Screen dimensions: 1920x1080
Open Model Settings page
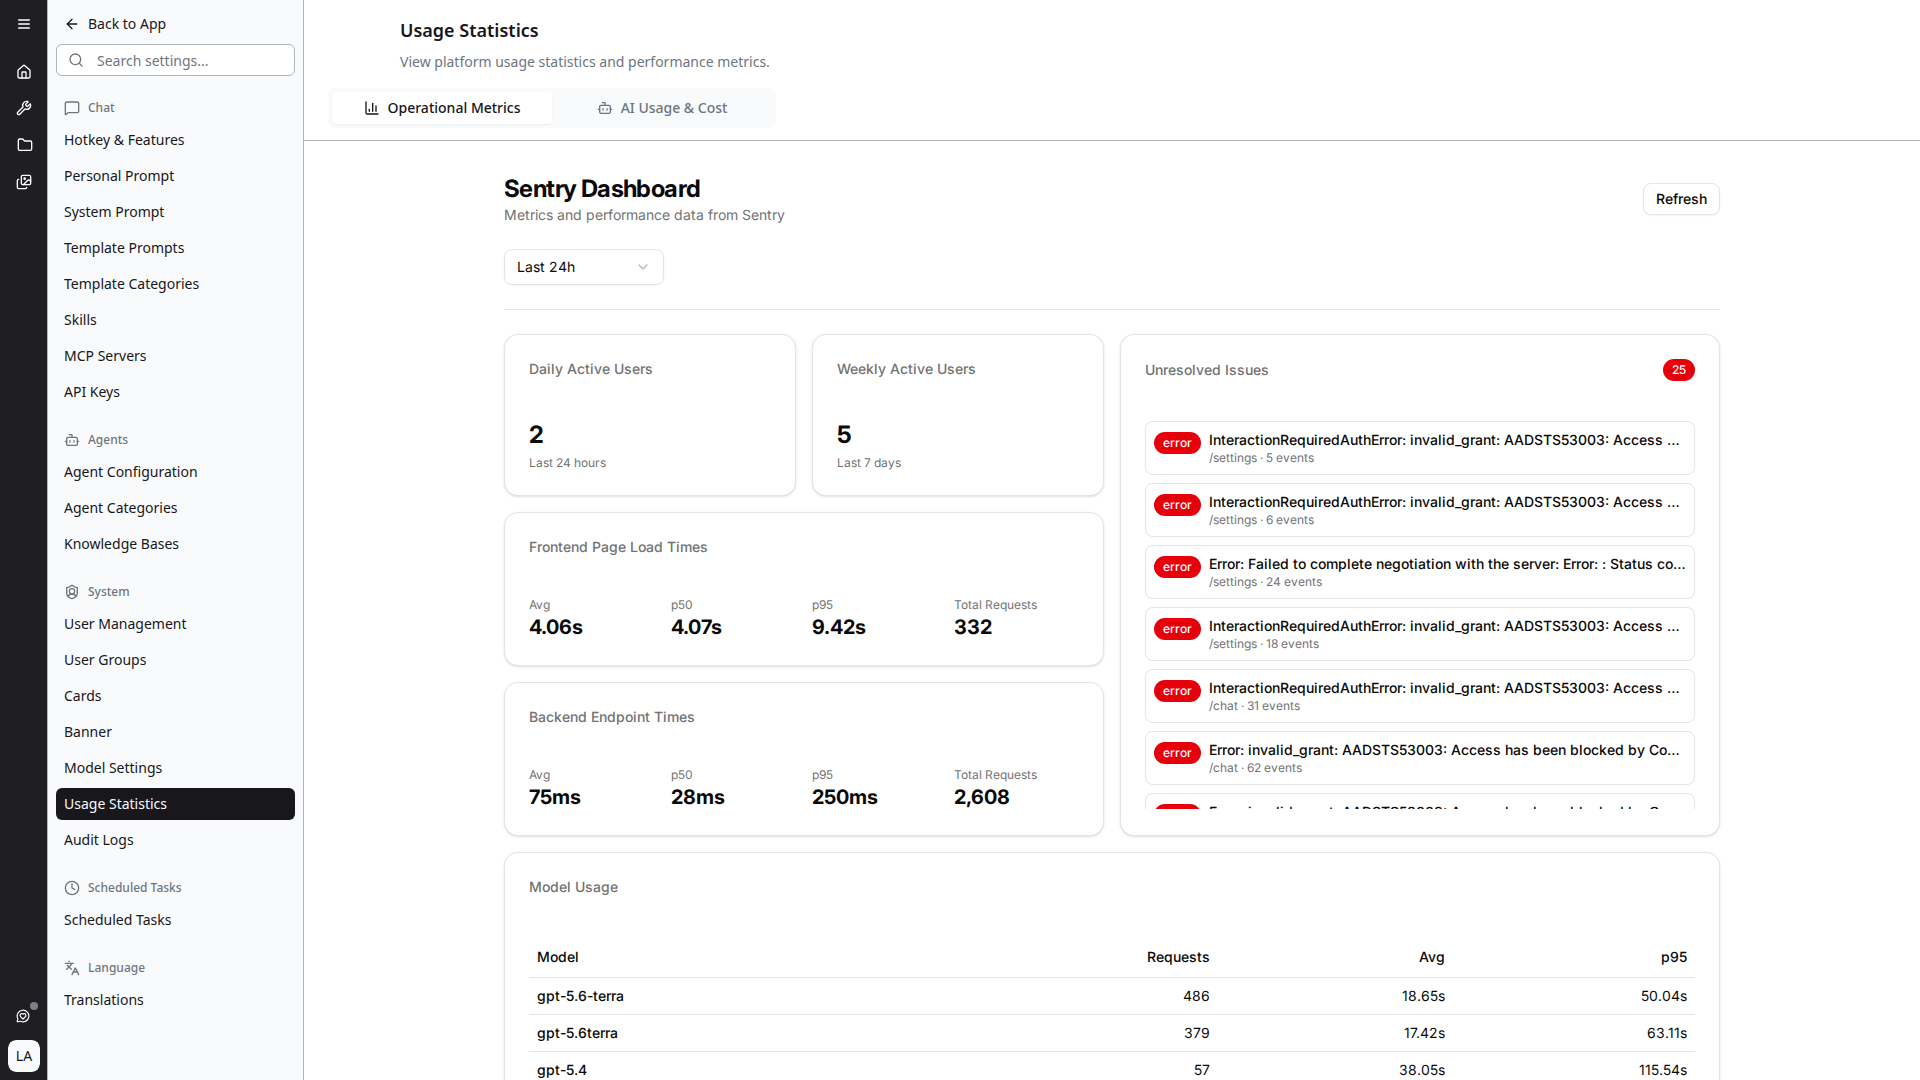(175, 768)
